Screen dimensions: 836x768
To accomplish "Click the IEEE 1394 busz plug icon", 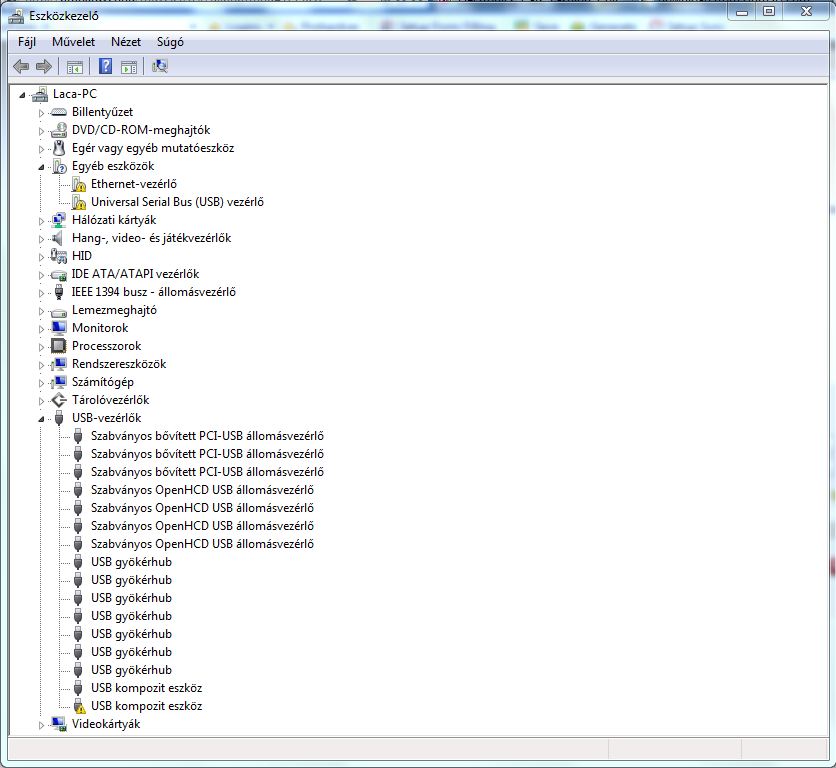I will (x=59, y=292).
